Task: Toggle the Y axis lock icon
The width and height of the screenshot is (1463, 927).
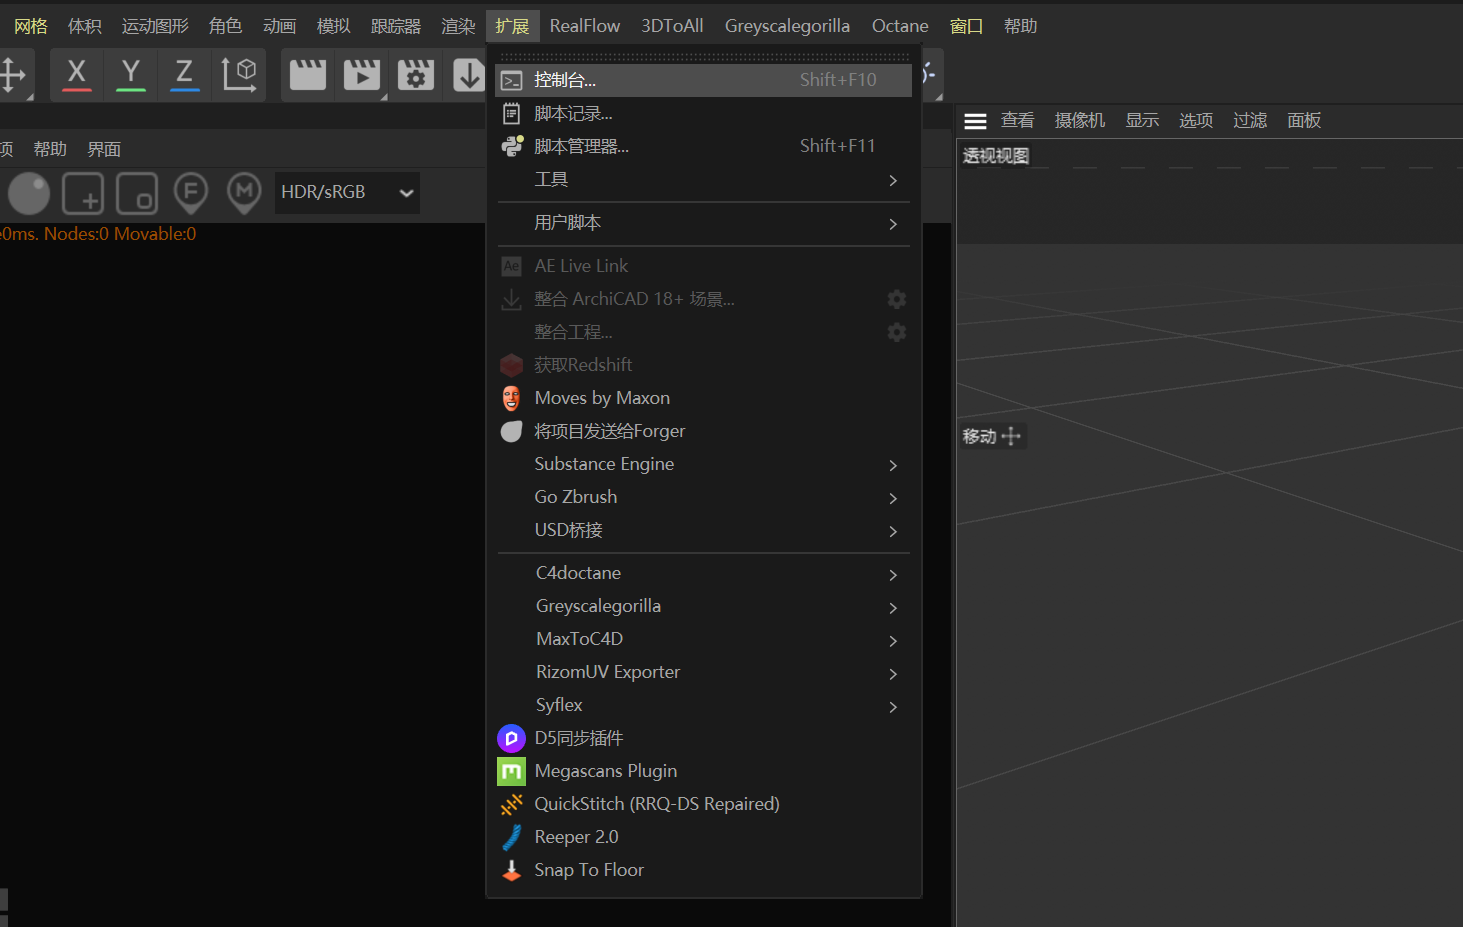Action: click(x=131, y=75)
